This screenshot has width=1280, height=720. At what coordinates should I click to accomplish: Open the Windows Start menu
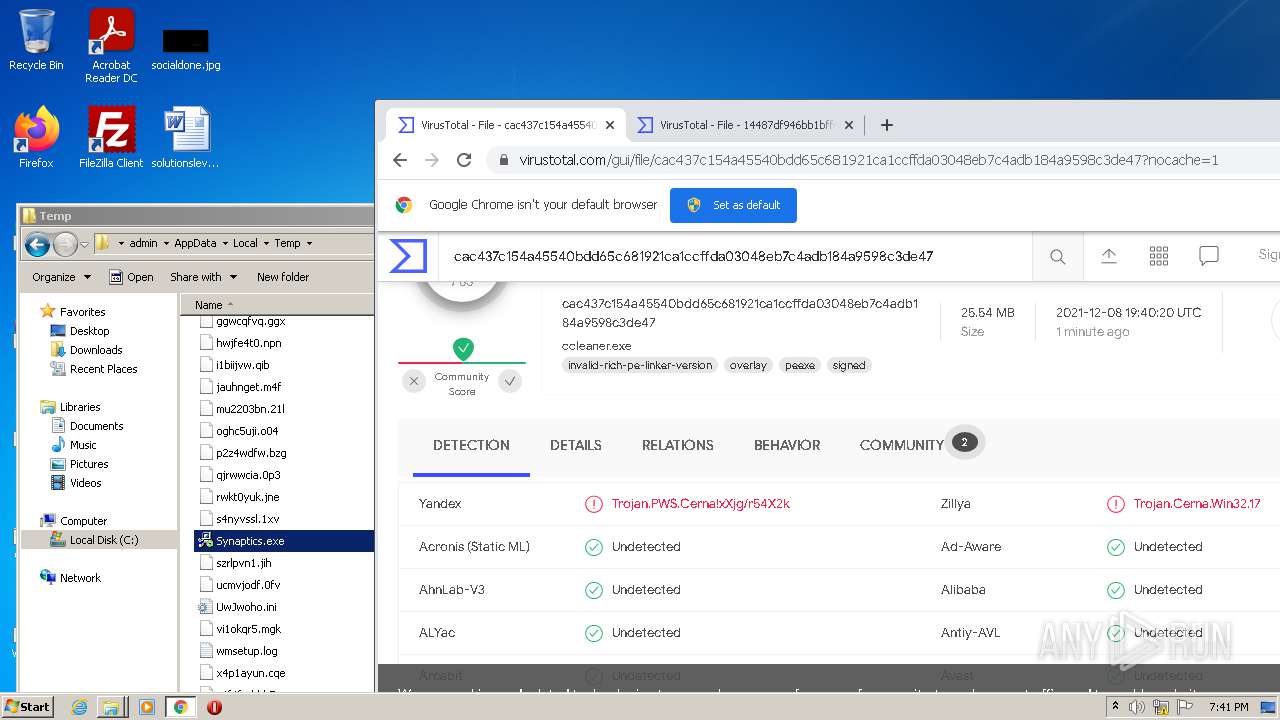click(28, 707)
